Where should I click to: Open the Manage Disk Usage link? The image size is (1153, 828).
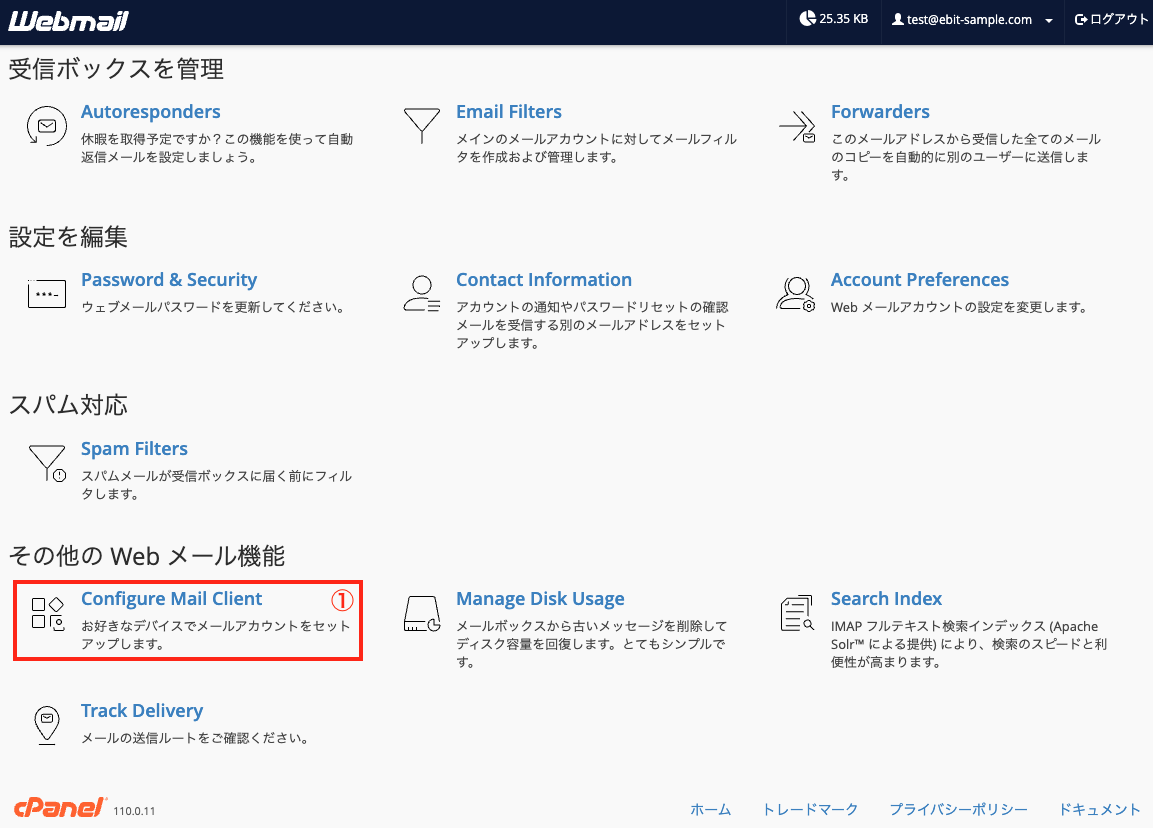tap(540, 599)
